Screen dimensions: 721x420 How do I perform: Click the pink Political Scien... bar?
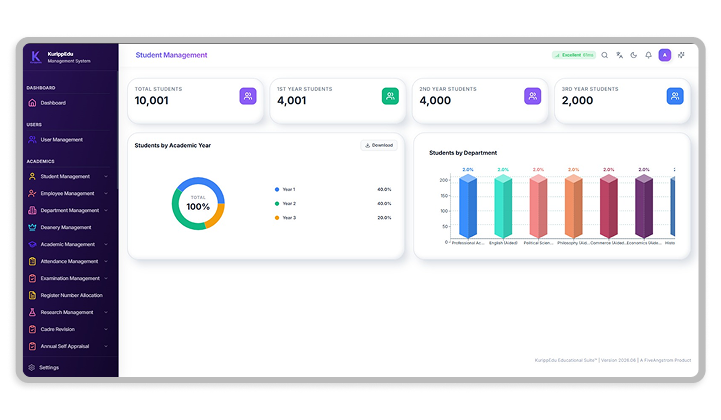(538, 207)
